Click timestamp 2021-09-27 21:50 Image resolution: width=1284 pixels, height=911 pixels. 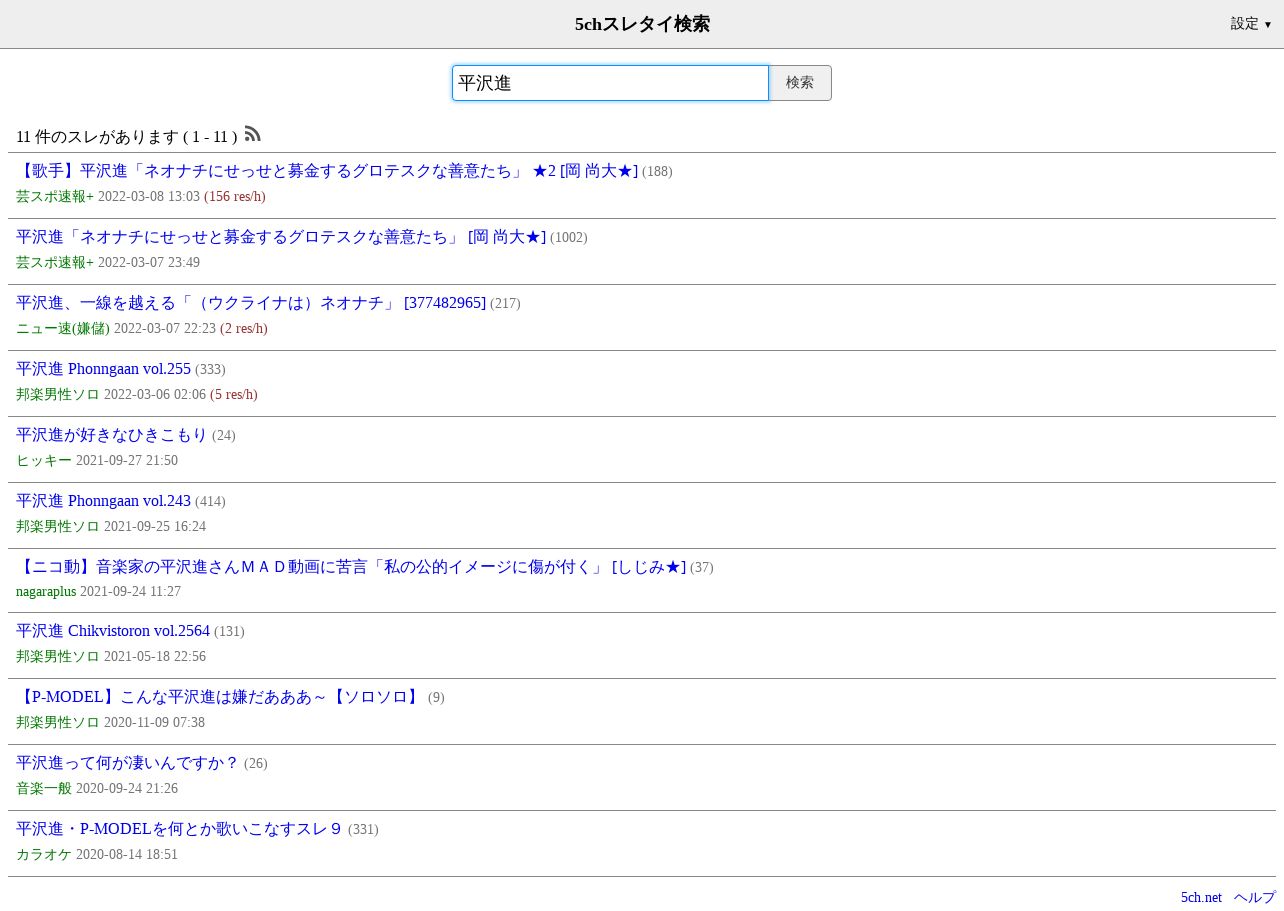pos(127,461)
